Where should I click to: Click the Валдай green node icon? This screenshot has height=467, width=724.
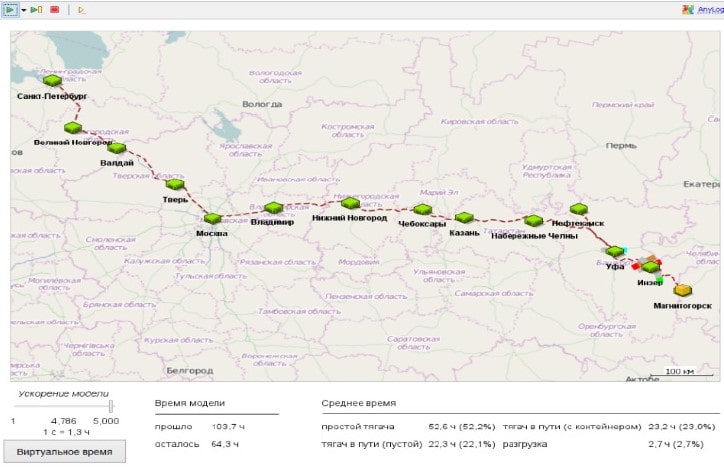click(x=116, y=148)
